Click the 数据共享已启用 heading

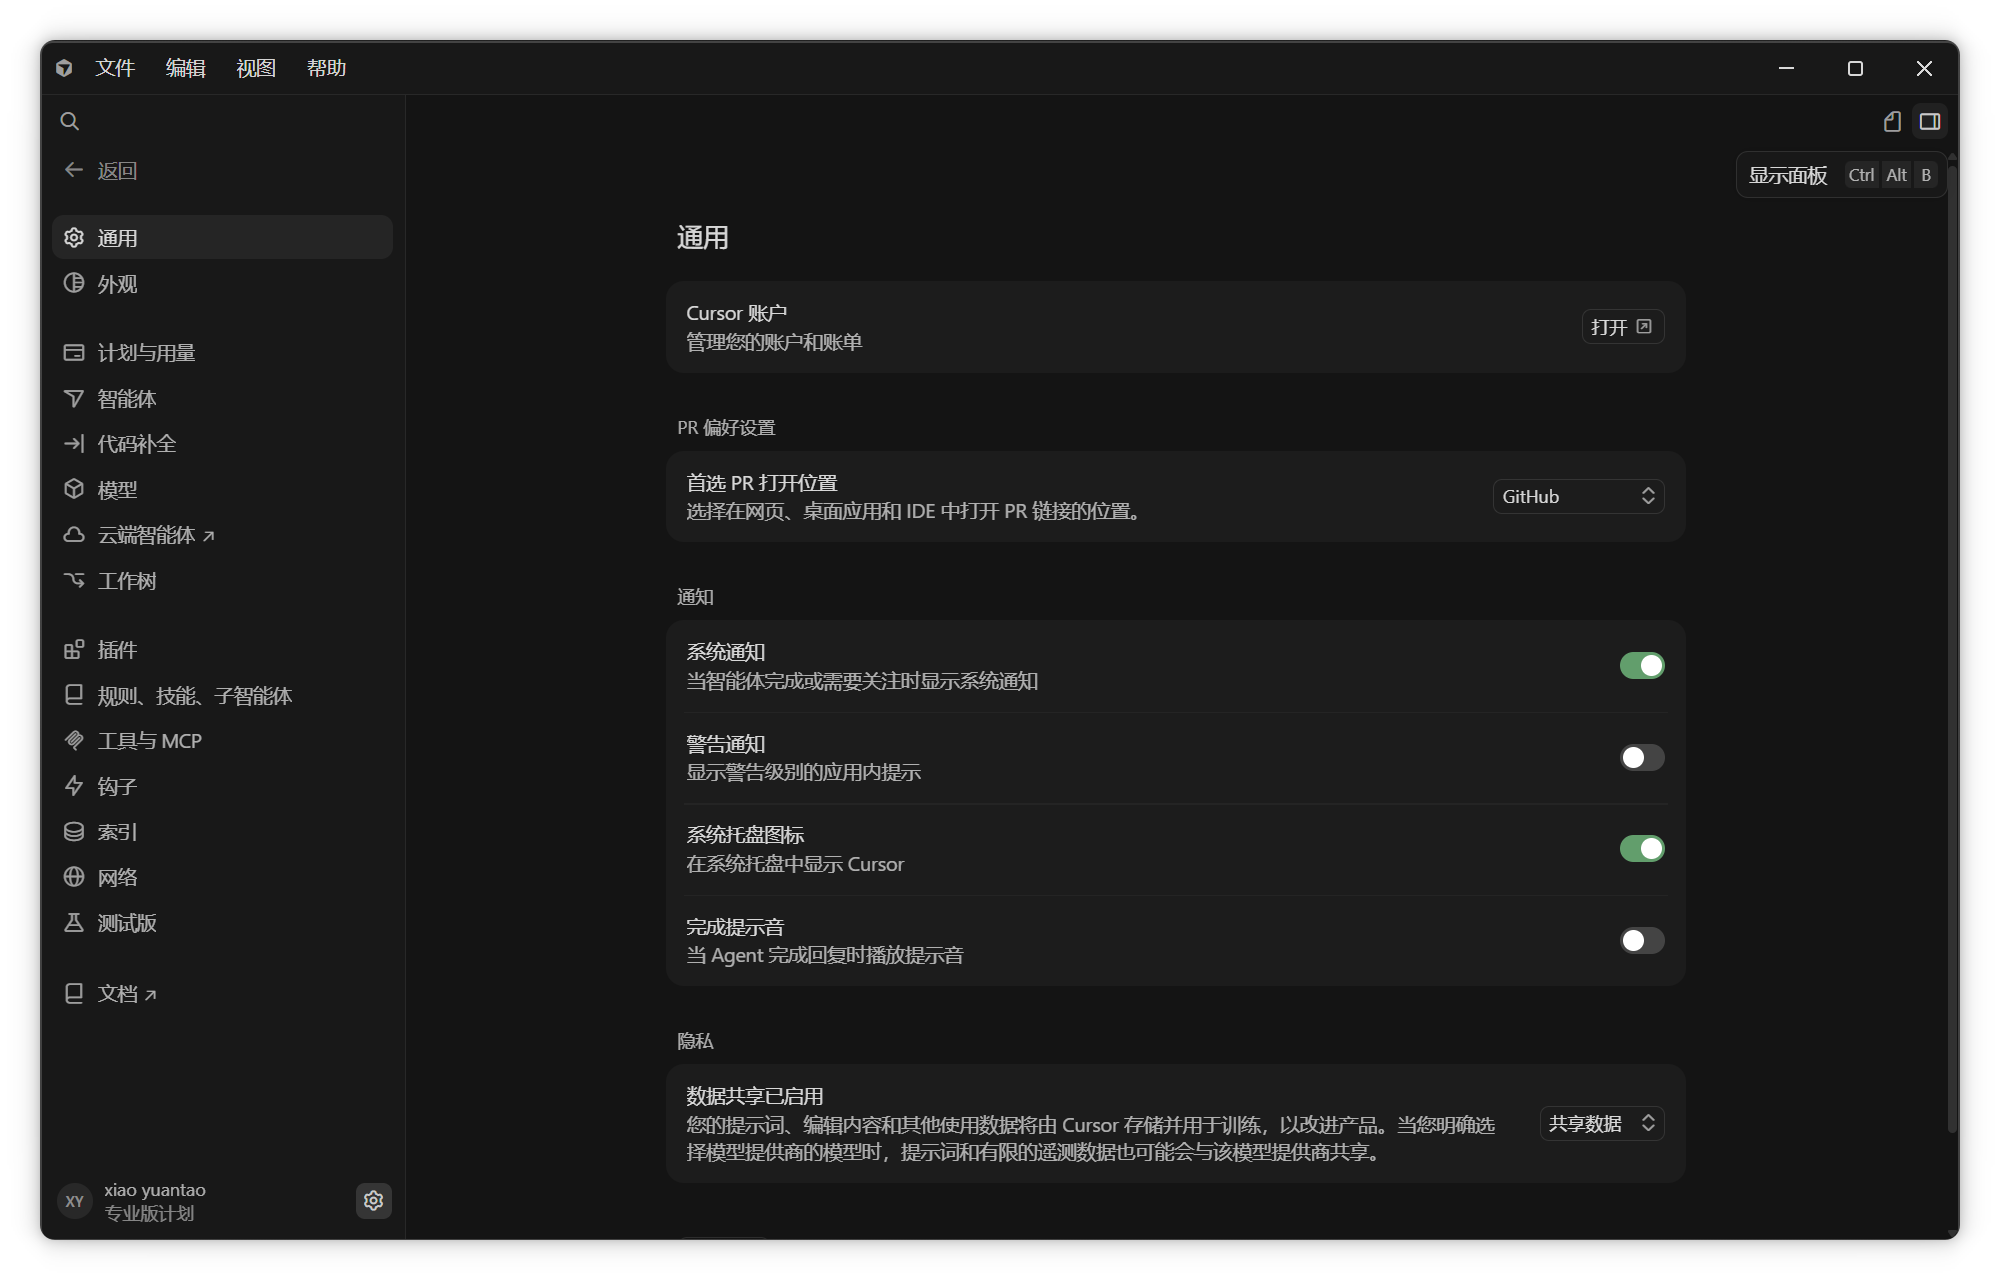[755, 1096]
